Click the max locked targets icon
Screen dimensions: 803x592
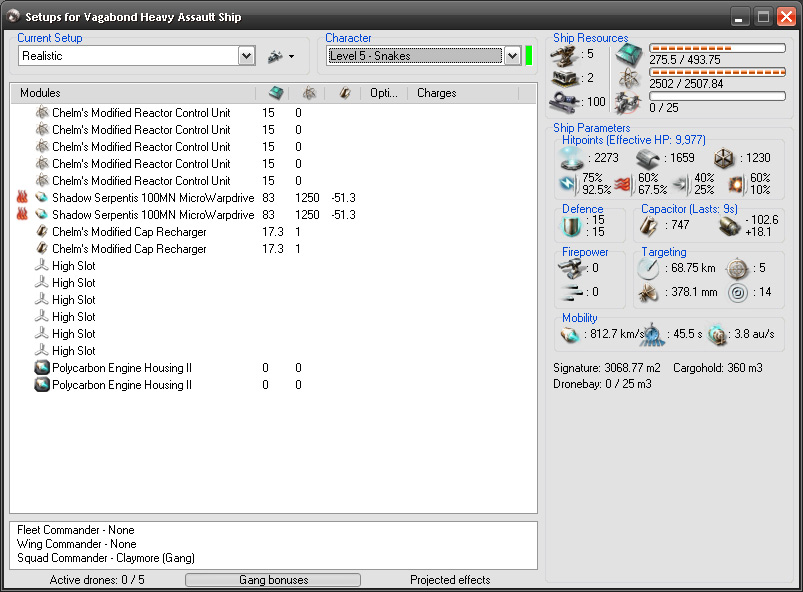[738, 268]
